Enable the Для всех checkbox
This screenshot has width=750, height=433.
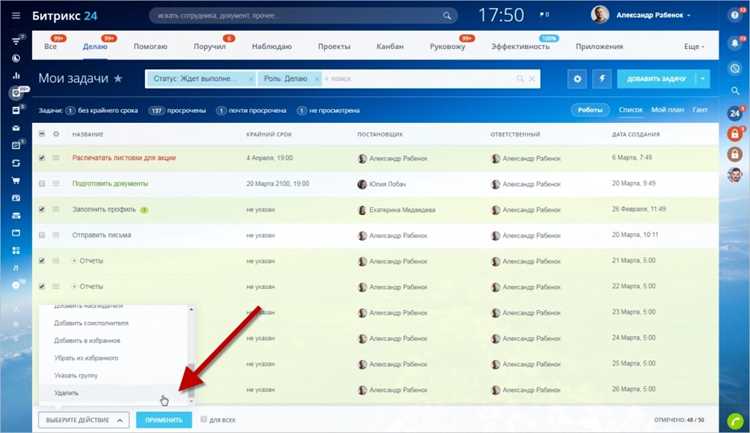pos(204,420)
